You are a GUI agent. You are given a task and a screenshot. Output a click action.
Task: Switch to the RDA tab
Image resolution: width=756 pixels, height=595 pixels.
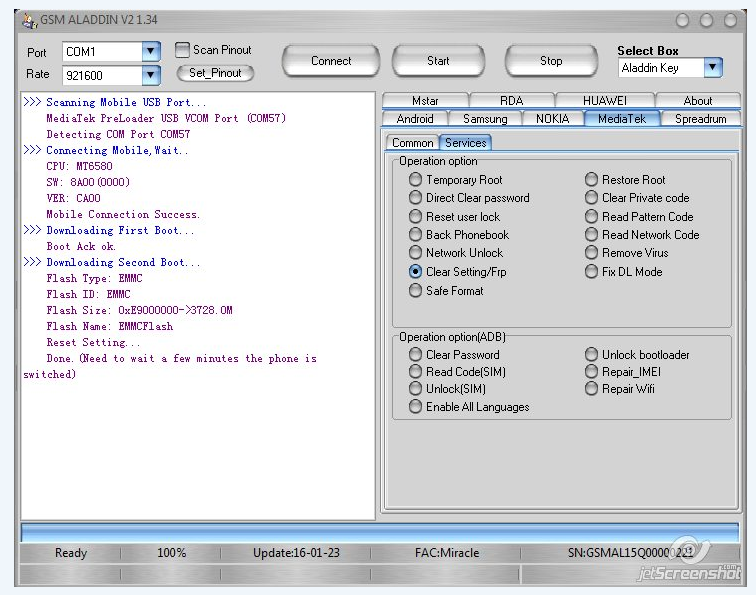[x=512, y=100]
